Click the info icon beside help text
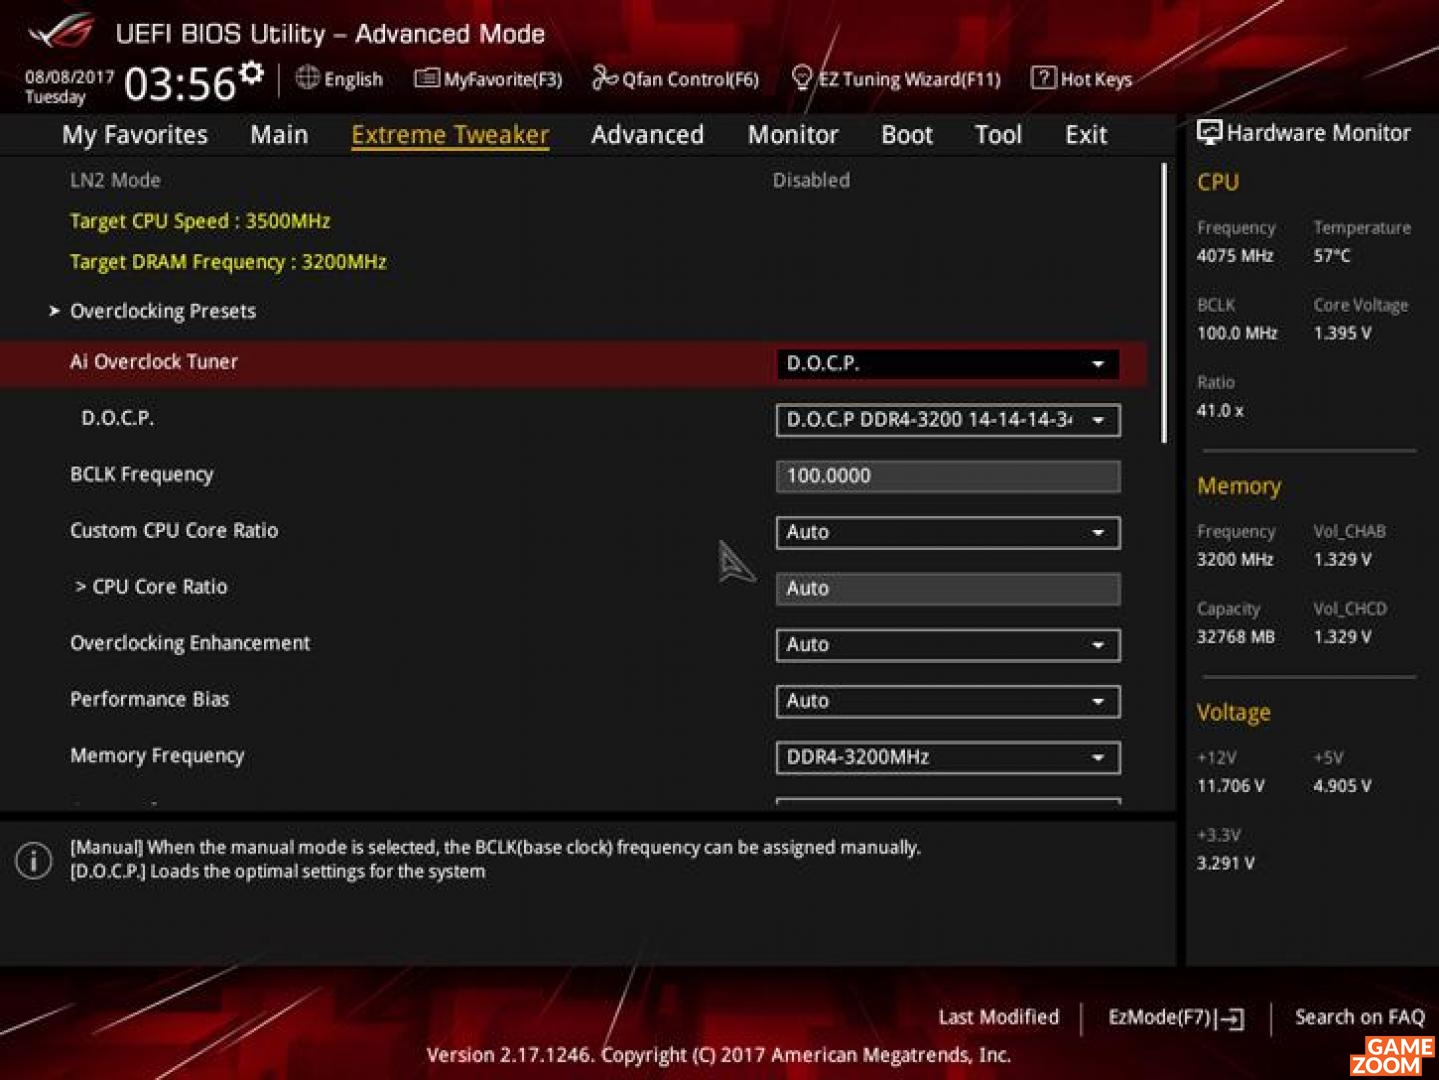 tap(33, 860)
